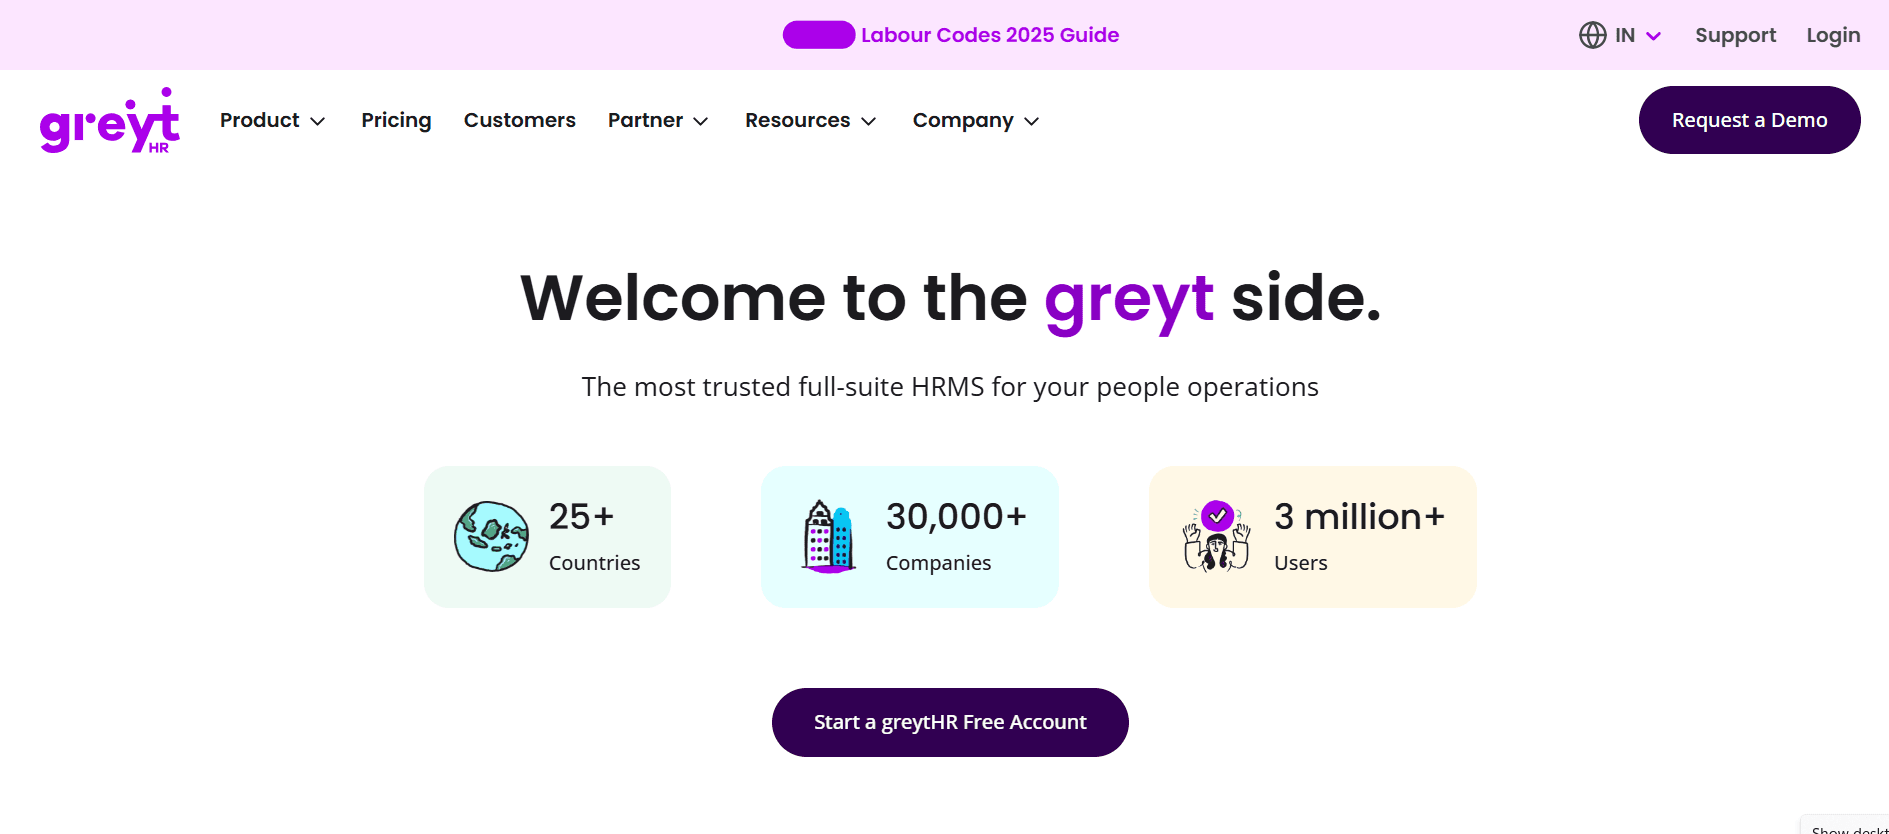Viewport: 1889px width, 834px height.
Task: Click the Users checkmark illustration icon
Action: click(x=1216, y=537)
